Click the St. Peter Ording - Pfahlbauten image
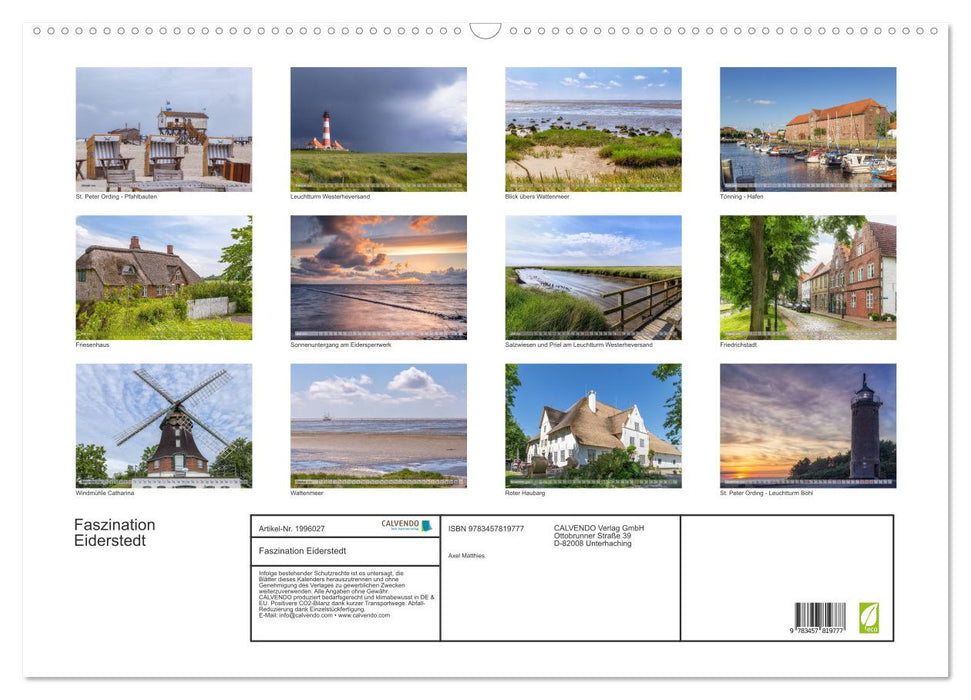The width and height of the screenshot is (971, 700). (163, 128)
